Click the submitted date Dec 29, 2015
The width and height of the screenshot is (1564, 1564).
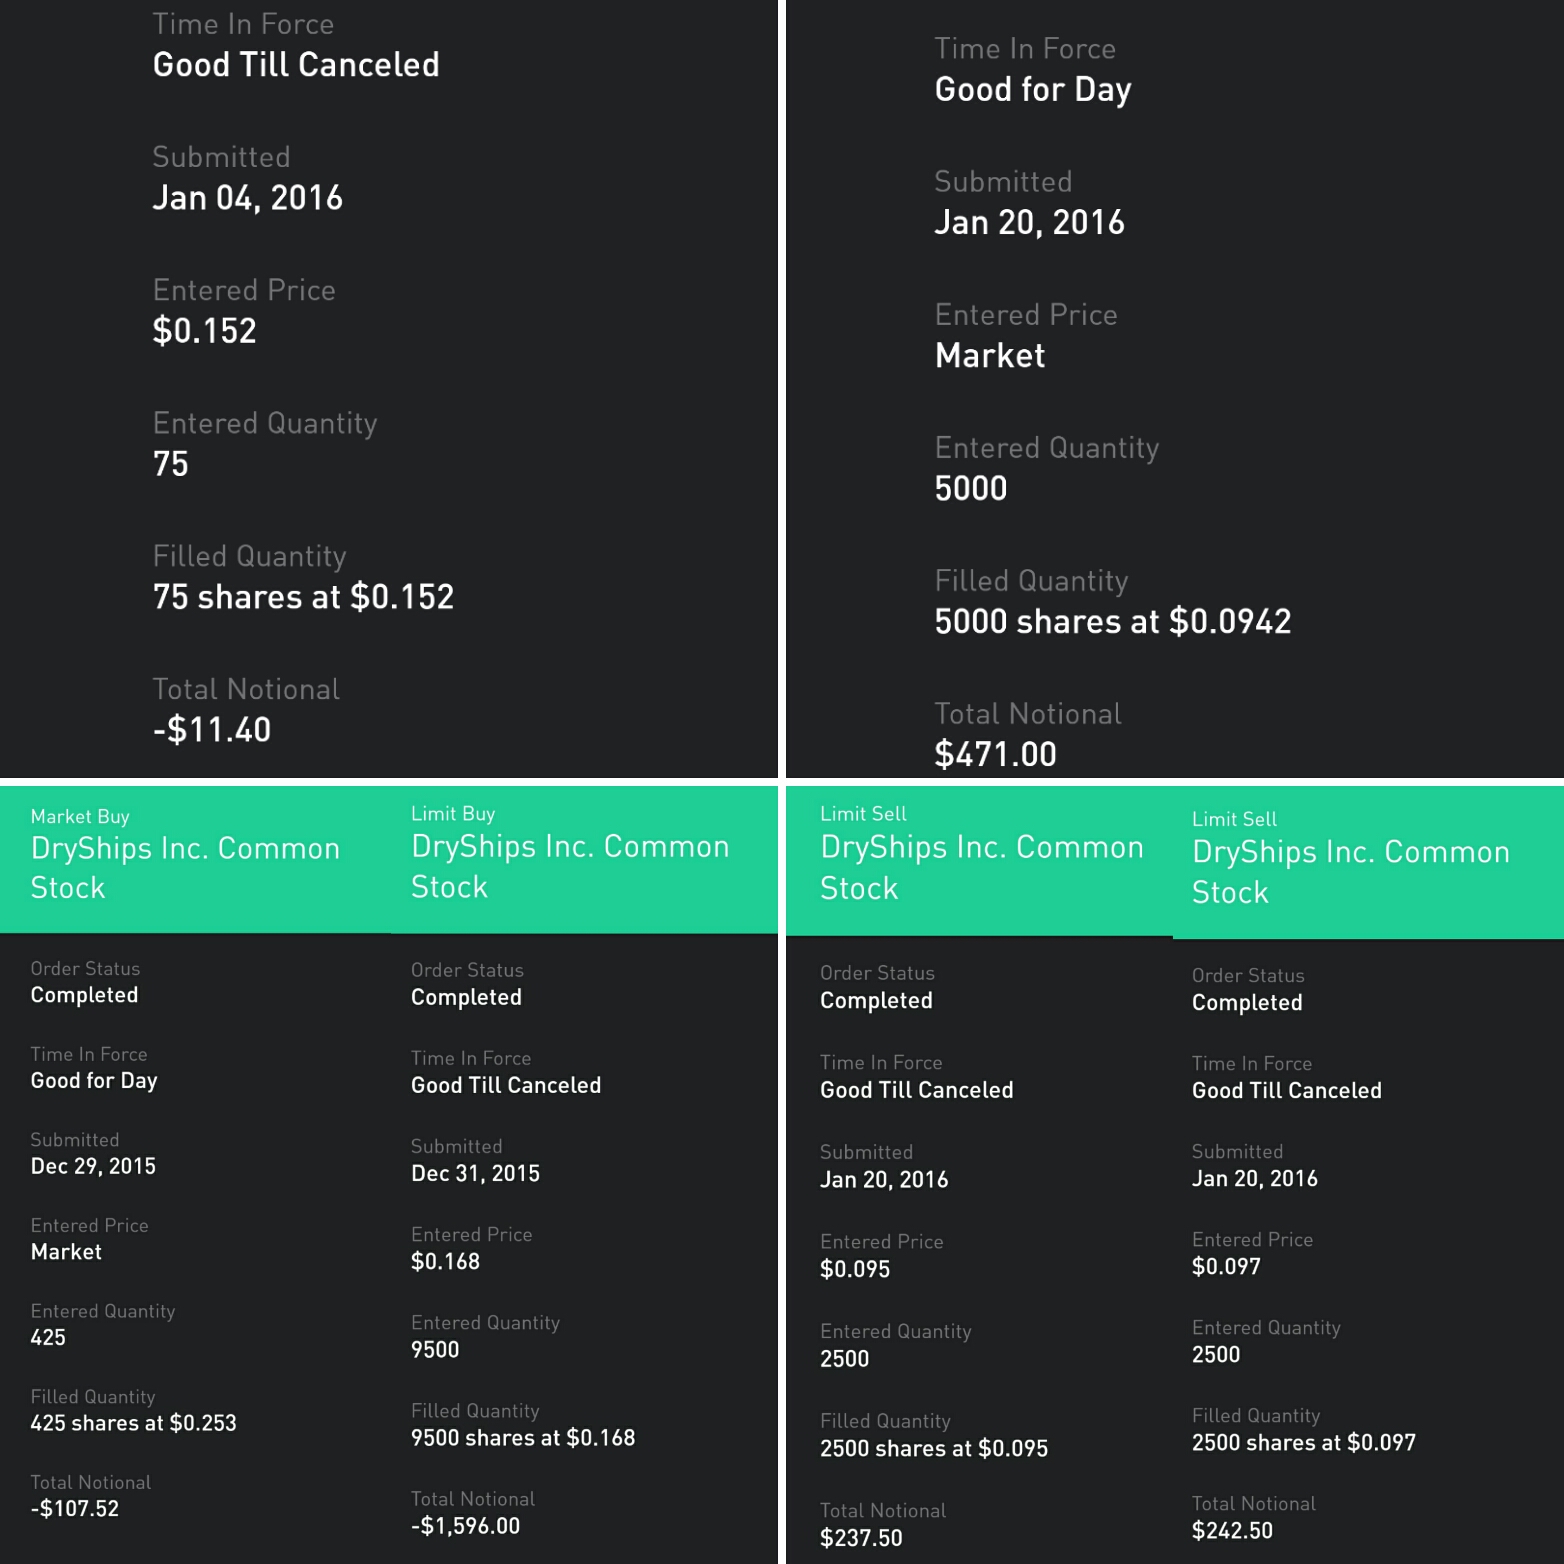coord(93,1166)
